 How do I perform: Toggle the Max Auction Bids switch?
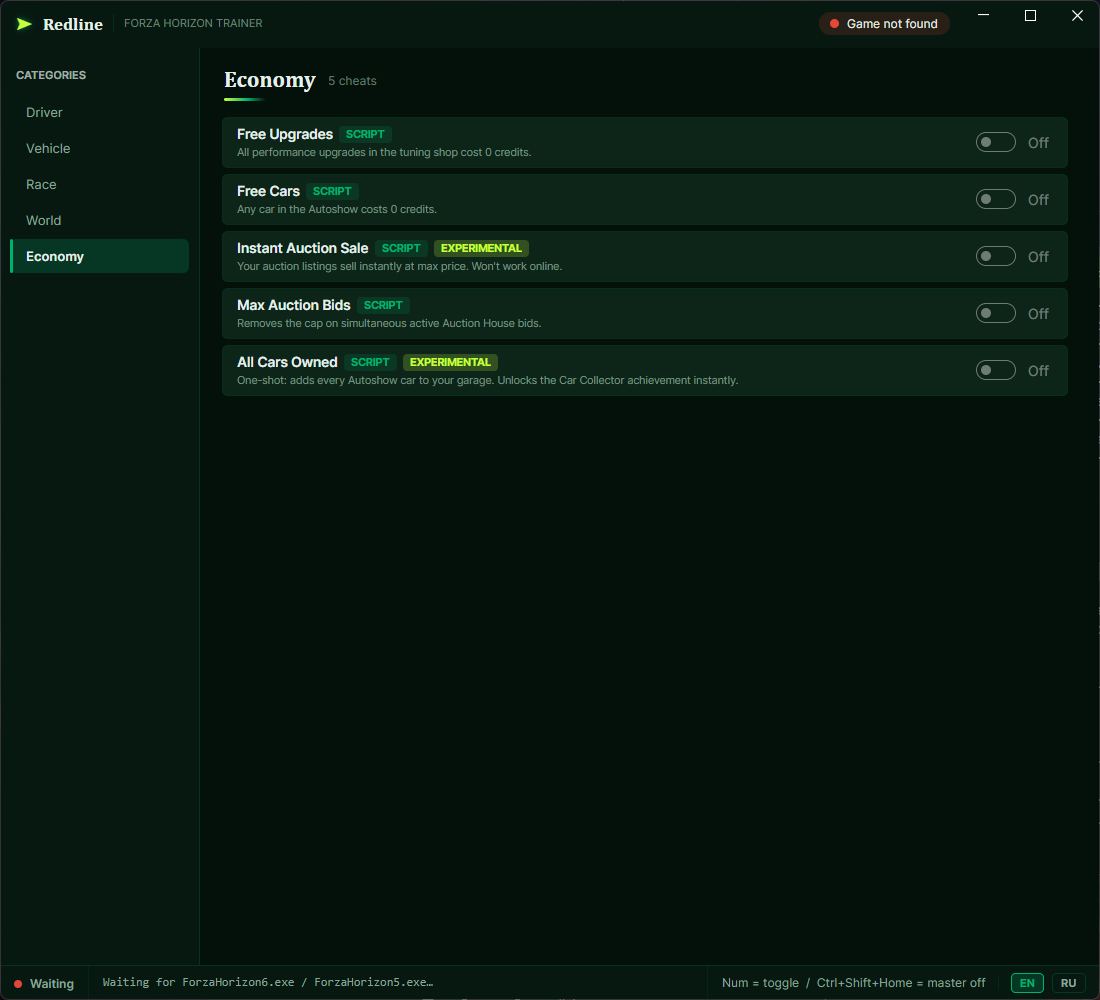pyautogui.click(x=995, y=313)
